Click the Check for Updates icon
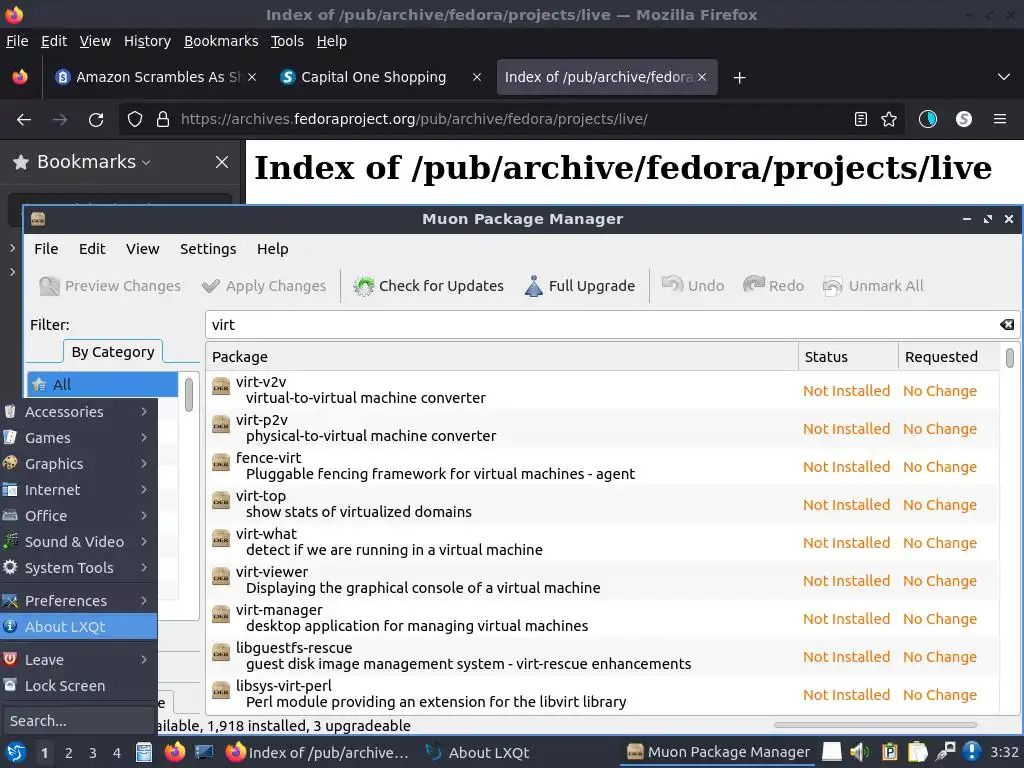The width and height of the screenshot is (1024, 768). 363,286
